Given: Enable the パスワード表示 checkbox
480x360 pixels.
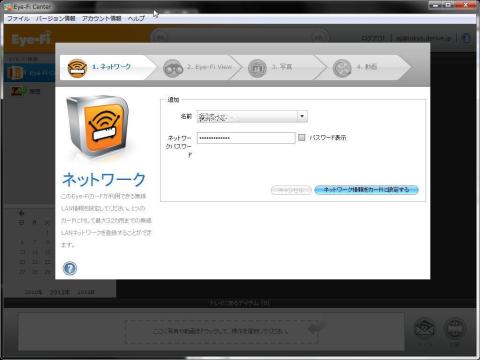Looking at the screenshot, I should pyautogui.click(x=302, y=137).
